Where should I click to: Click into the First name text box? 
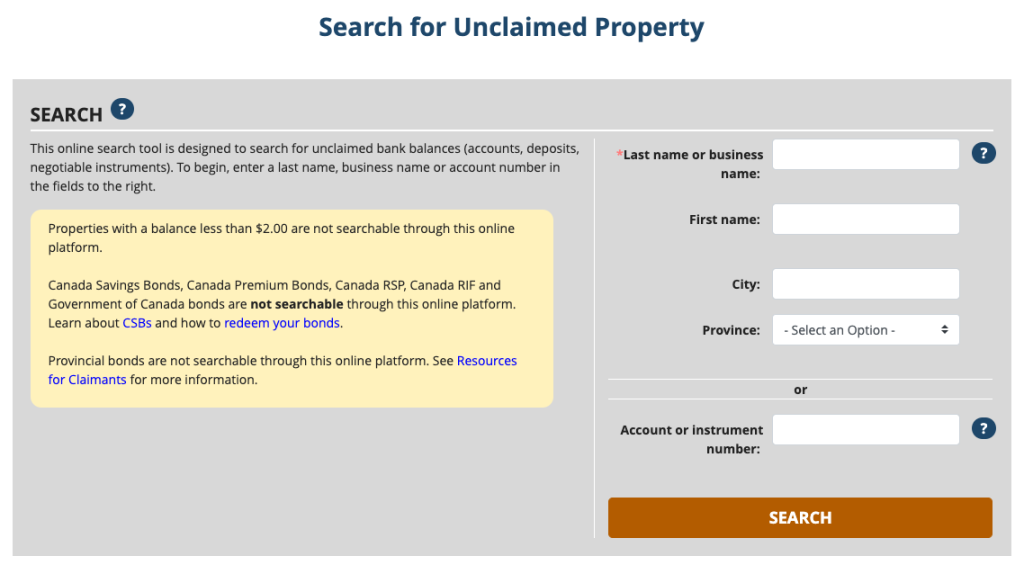coord(865,219)
